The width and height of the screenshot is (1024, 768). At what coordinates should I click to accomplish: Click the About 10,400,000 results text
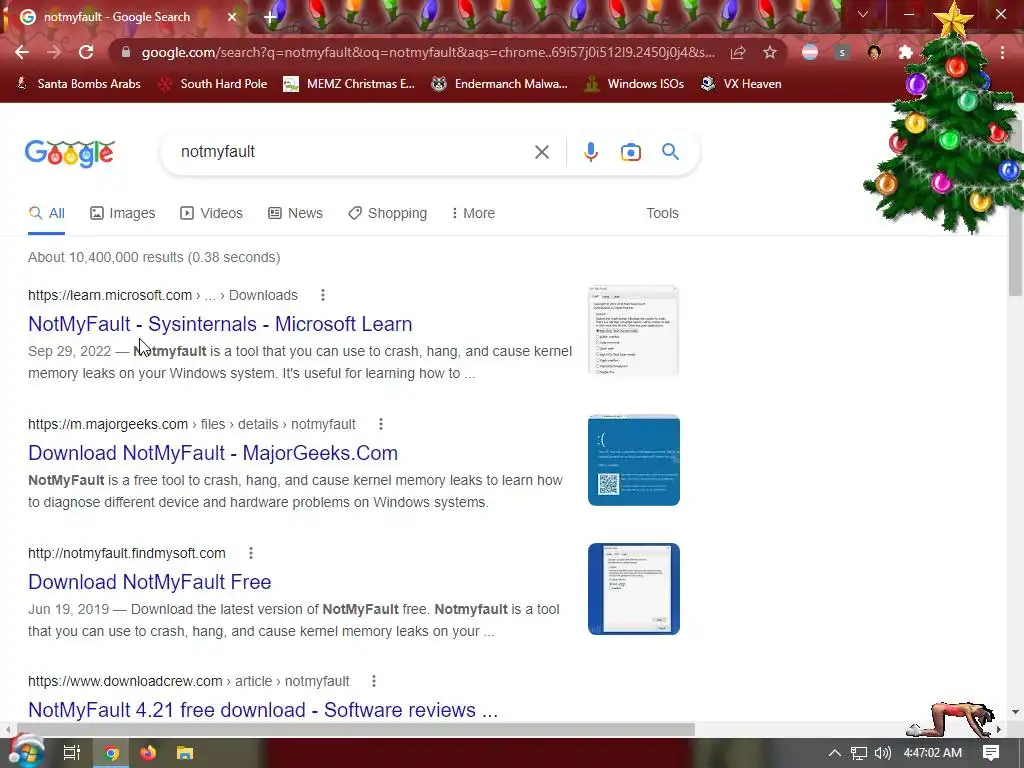tap(154, 257)
